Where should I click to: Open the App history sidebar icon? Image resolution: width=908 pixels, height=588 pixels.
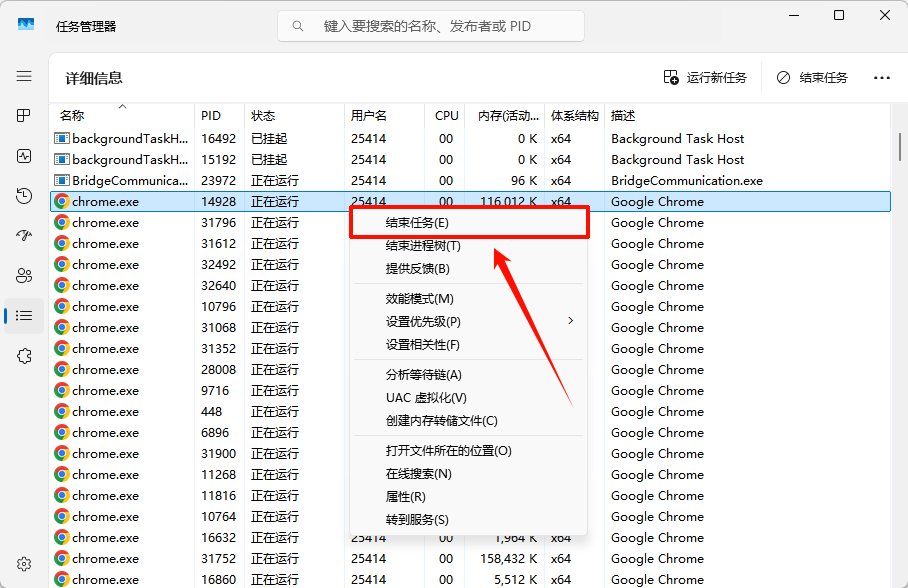coord(23,196)
